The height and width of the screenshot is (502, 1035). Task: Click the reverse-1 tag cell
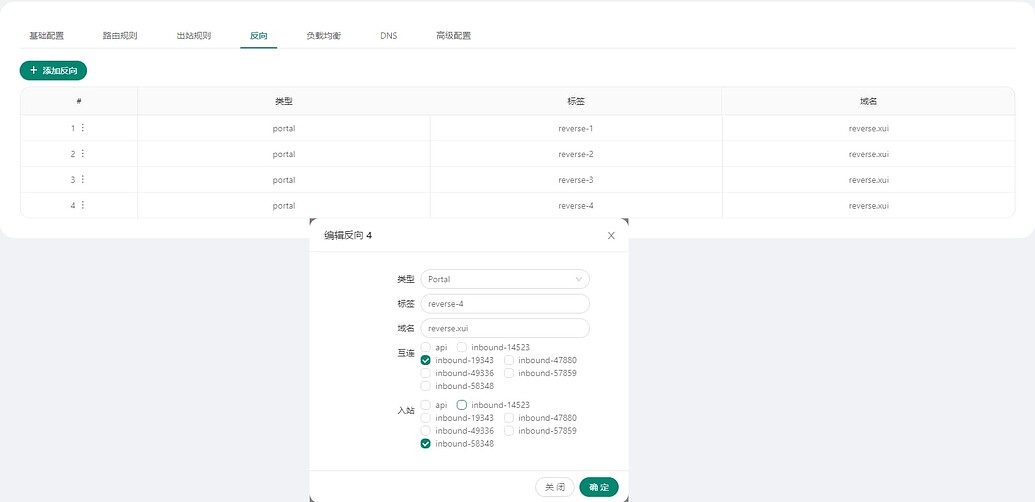tap(576, 129)
